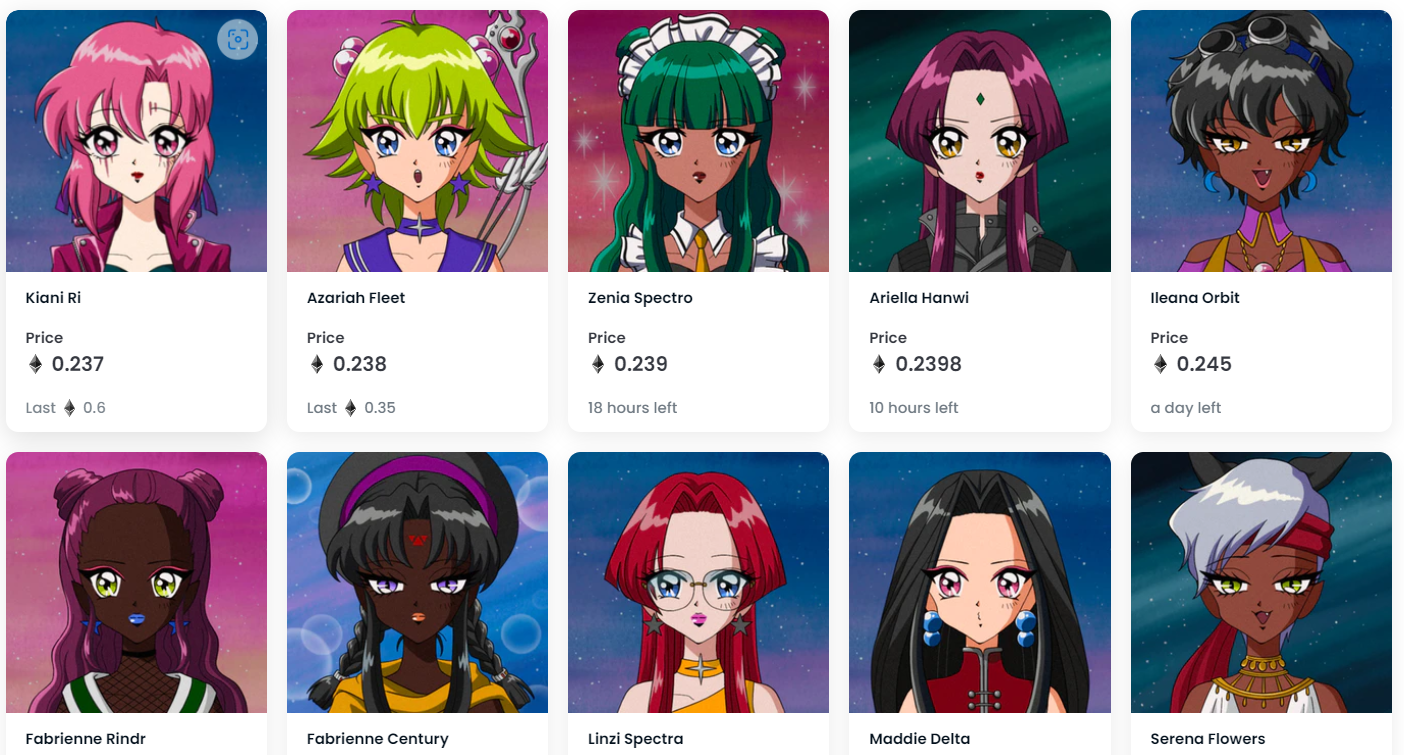Click the 'a day left' timer on Ileana Orbit
Screen dimensions: 1404x755
click(1186, 408)
